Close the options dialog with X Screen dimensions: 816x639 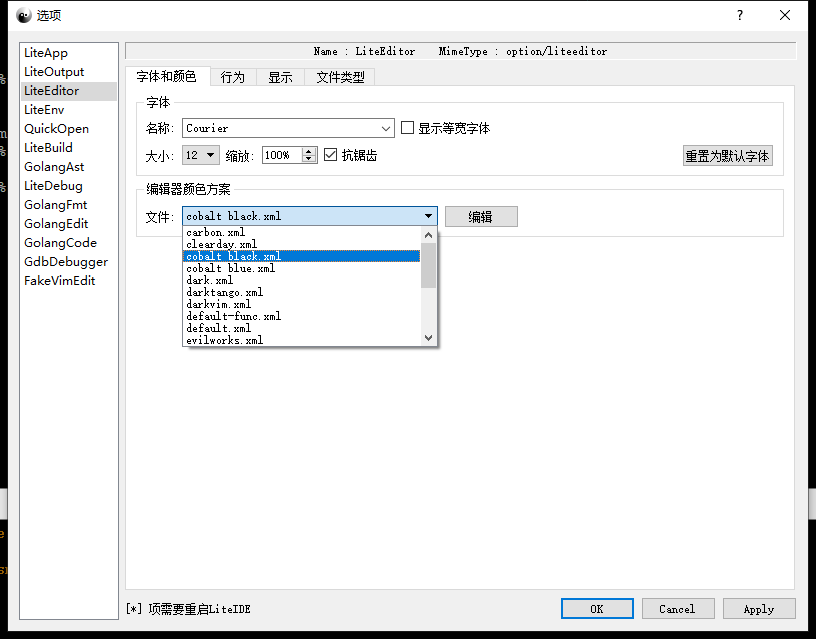point(785,15)
